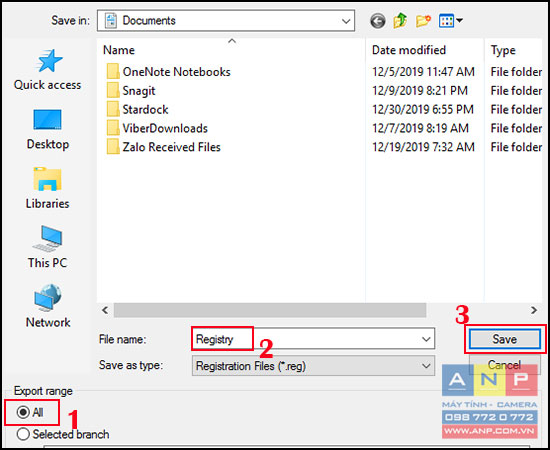Create a new folder using toolbar icon
550x450 pixels.
(x=423, y=21)
